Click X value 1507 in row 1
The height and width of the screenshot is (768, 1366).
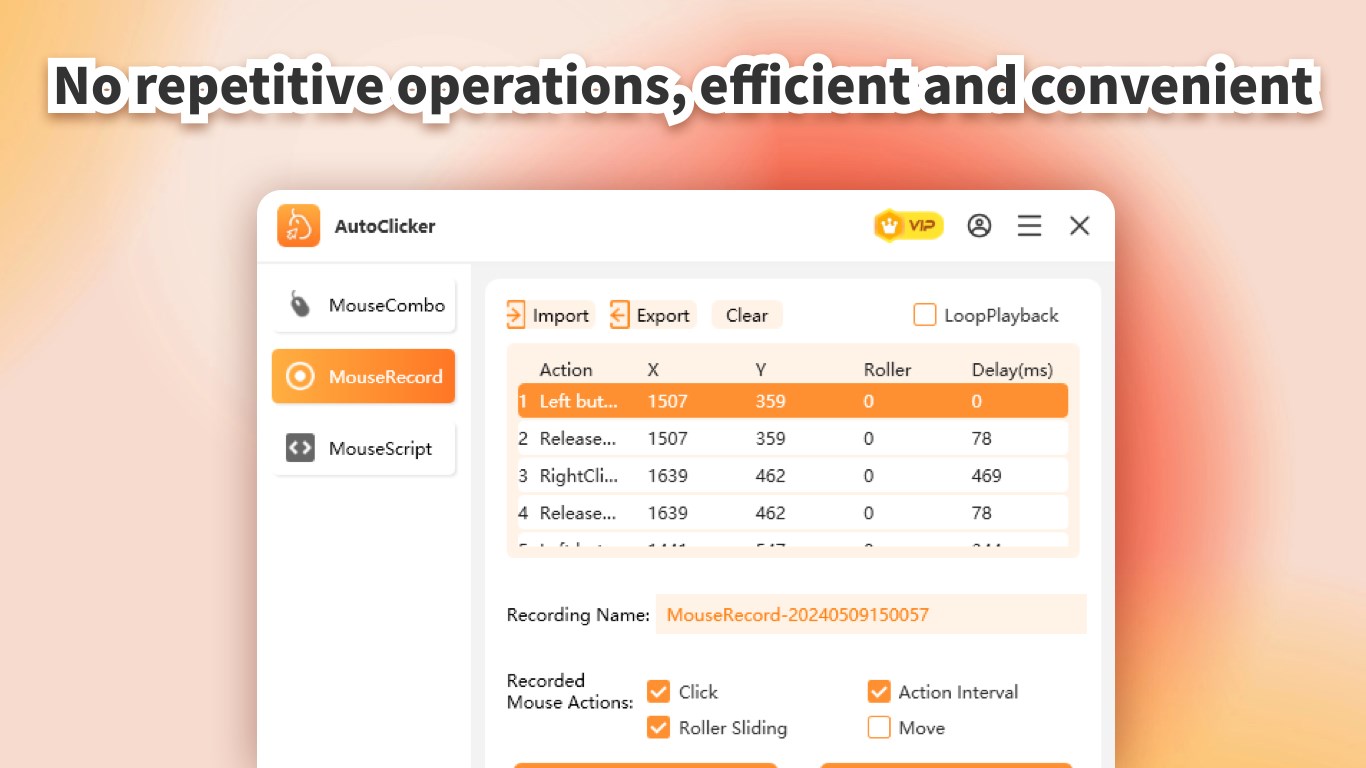click(667, 401)
